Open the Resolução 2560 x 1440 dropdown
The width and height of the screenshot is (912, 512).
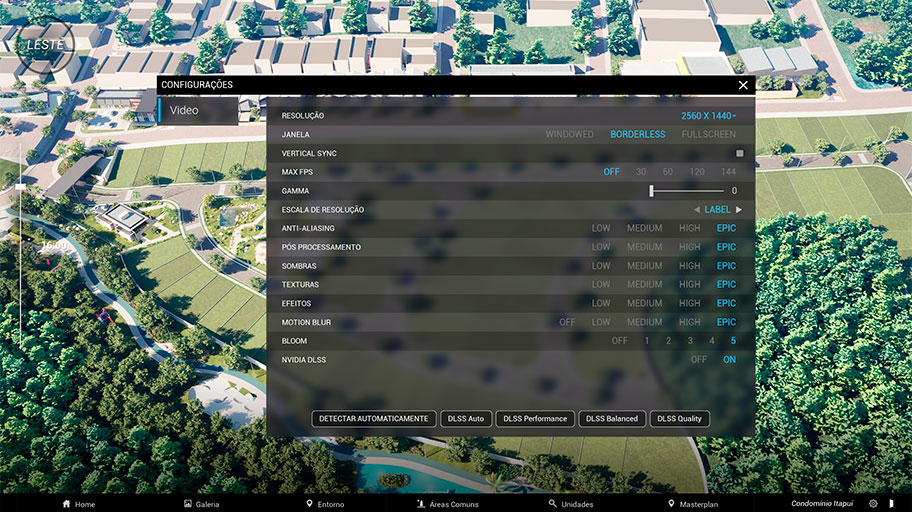[x=708, y=116]
